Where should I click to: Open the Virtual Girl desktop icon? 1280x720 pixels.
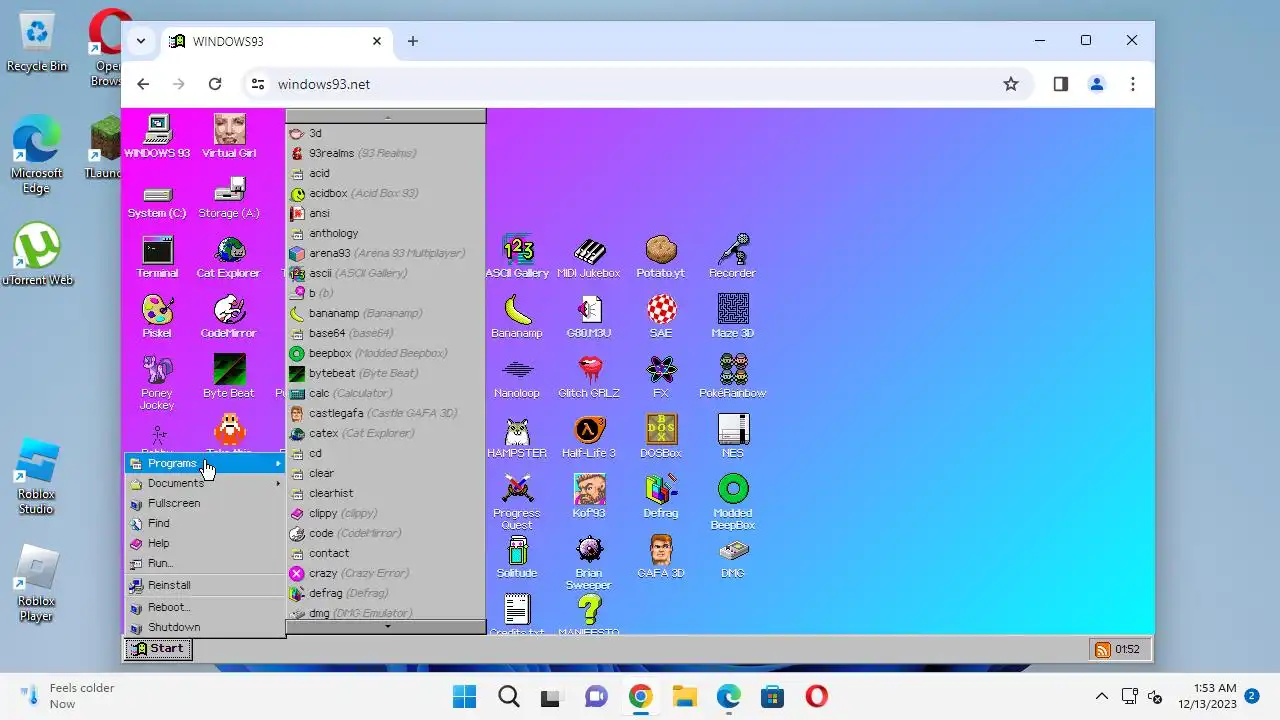(229, 137)
